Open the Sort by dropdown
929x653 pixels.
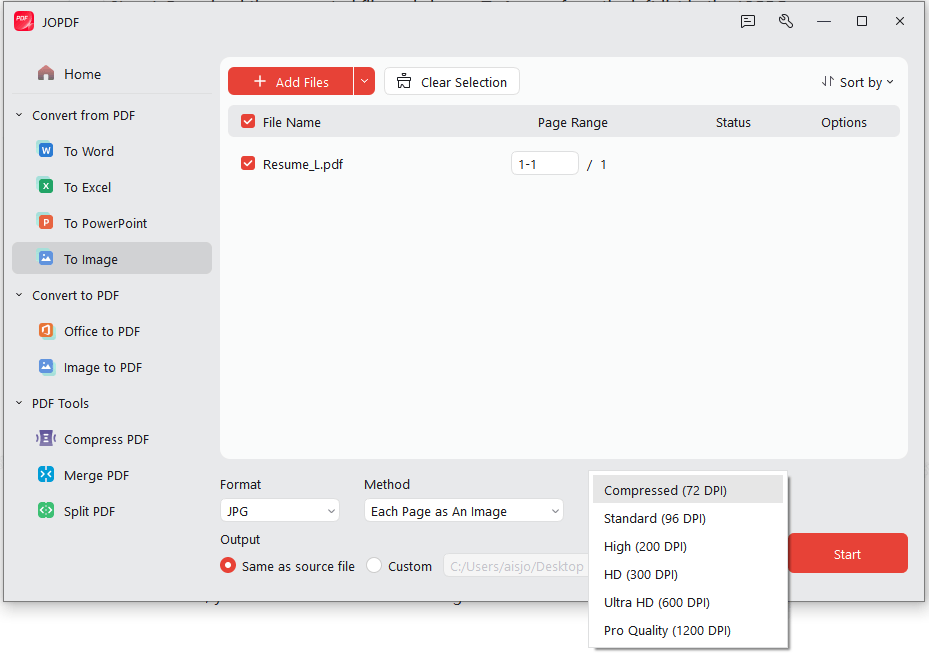coord(857,82)
